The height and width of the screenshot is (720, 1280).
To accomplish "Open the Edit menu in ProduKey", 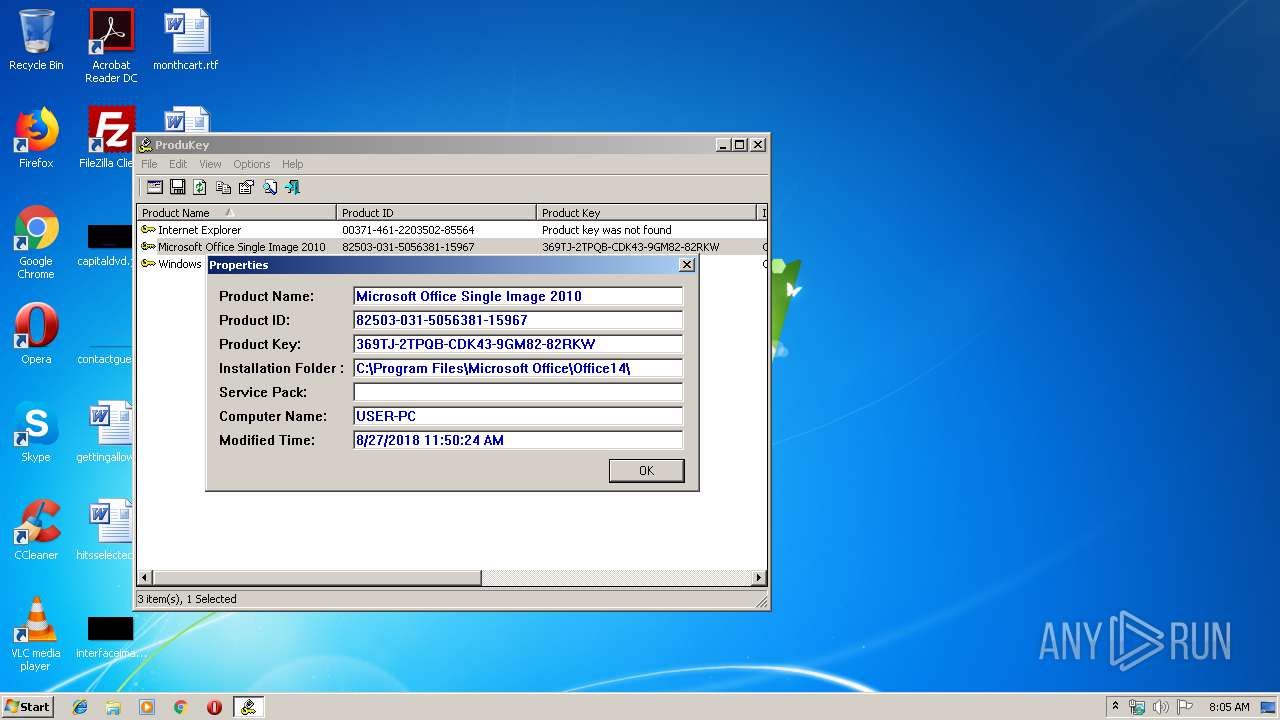I will (178, 164).
